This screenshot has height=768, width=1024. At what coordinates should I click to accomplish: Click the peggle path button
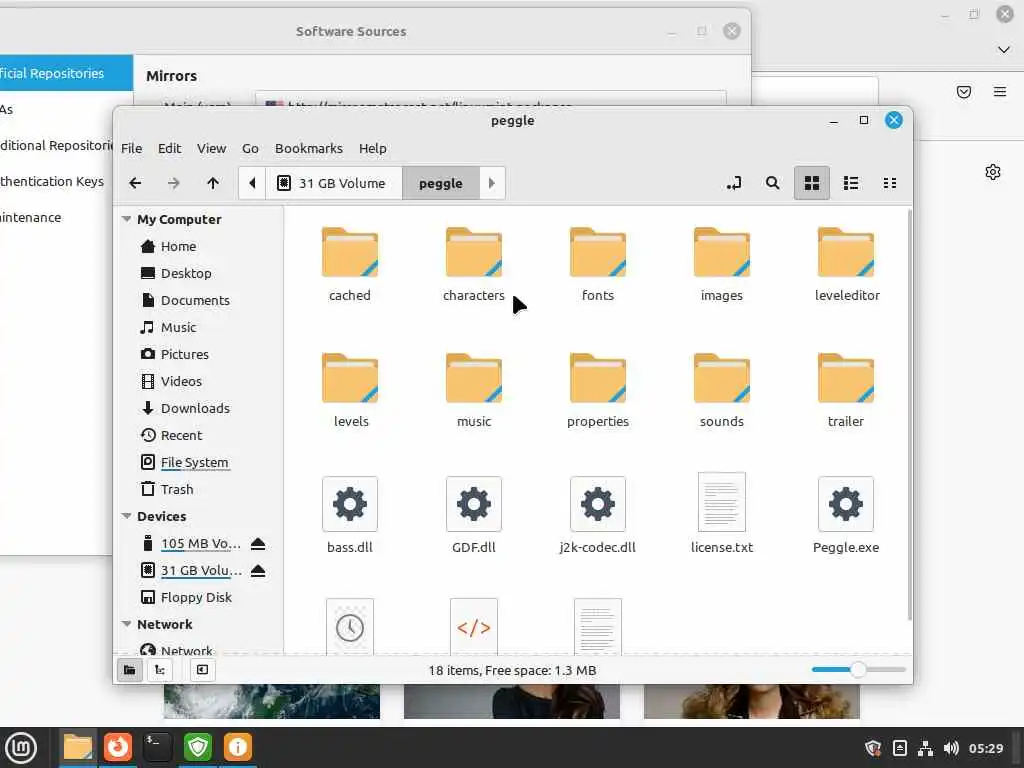pos(441,184)
